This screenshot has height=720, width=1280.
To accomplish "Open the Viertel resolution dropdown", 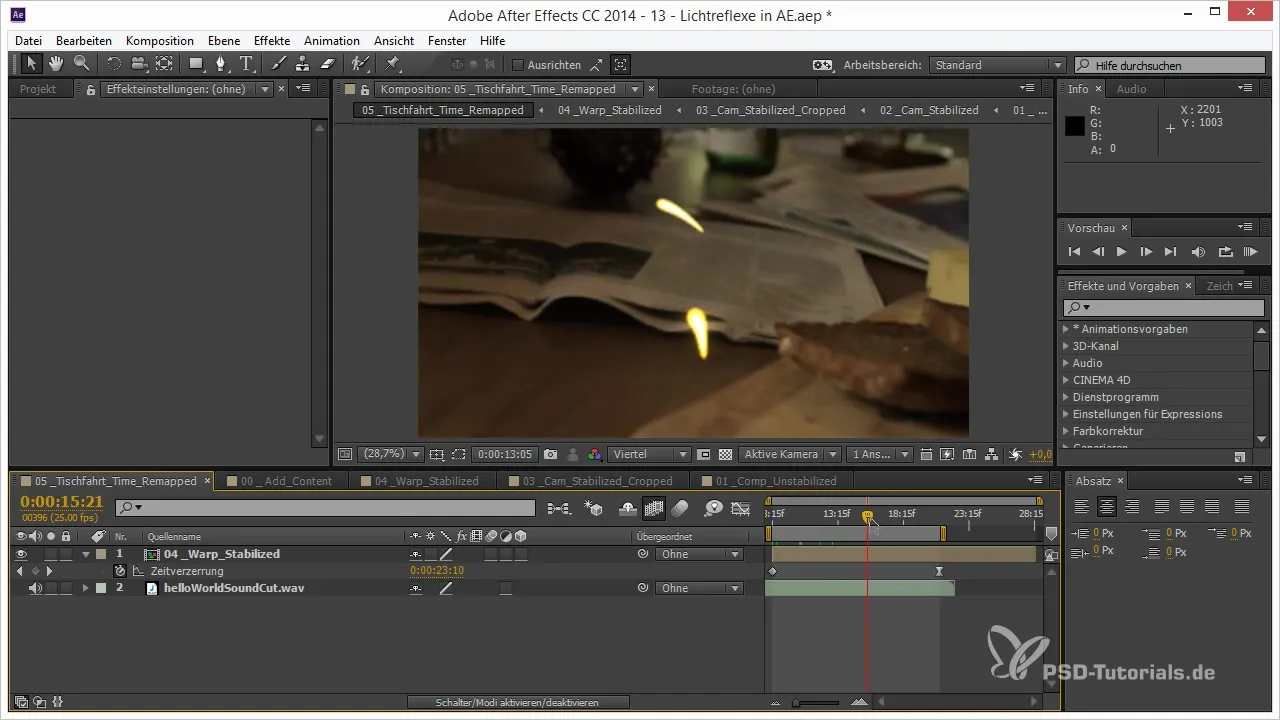I will pos(650,454).
